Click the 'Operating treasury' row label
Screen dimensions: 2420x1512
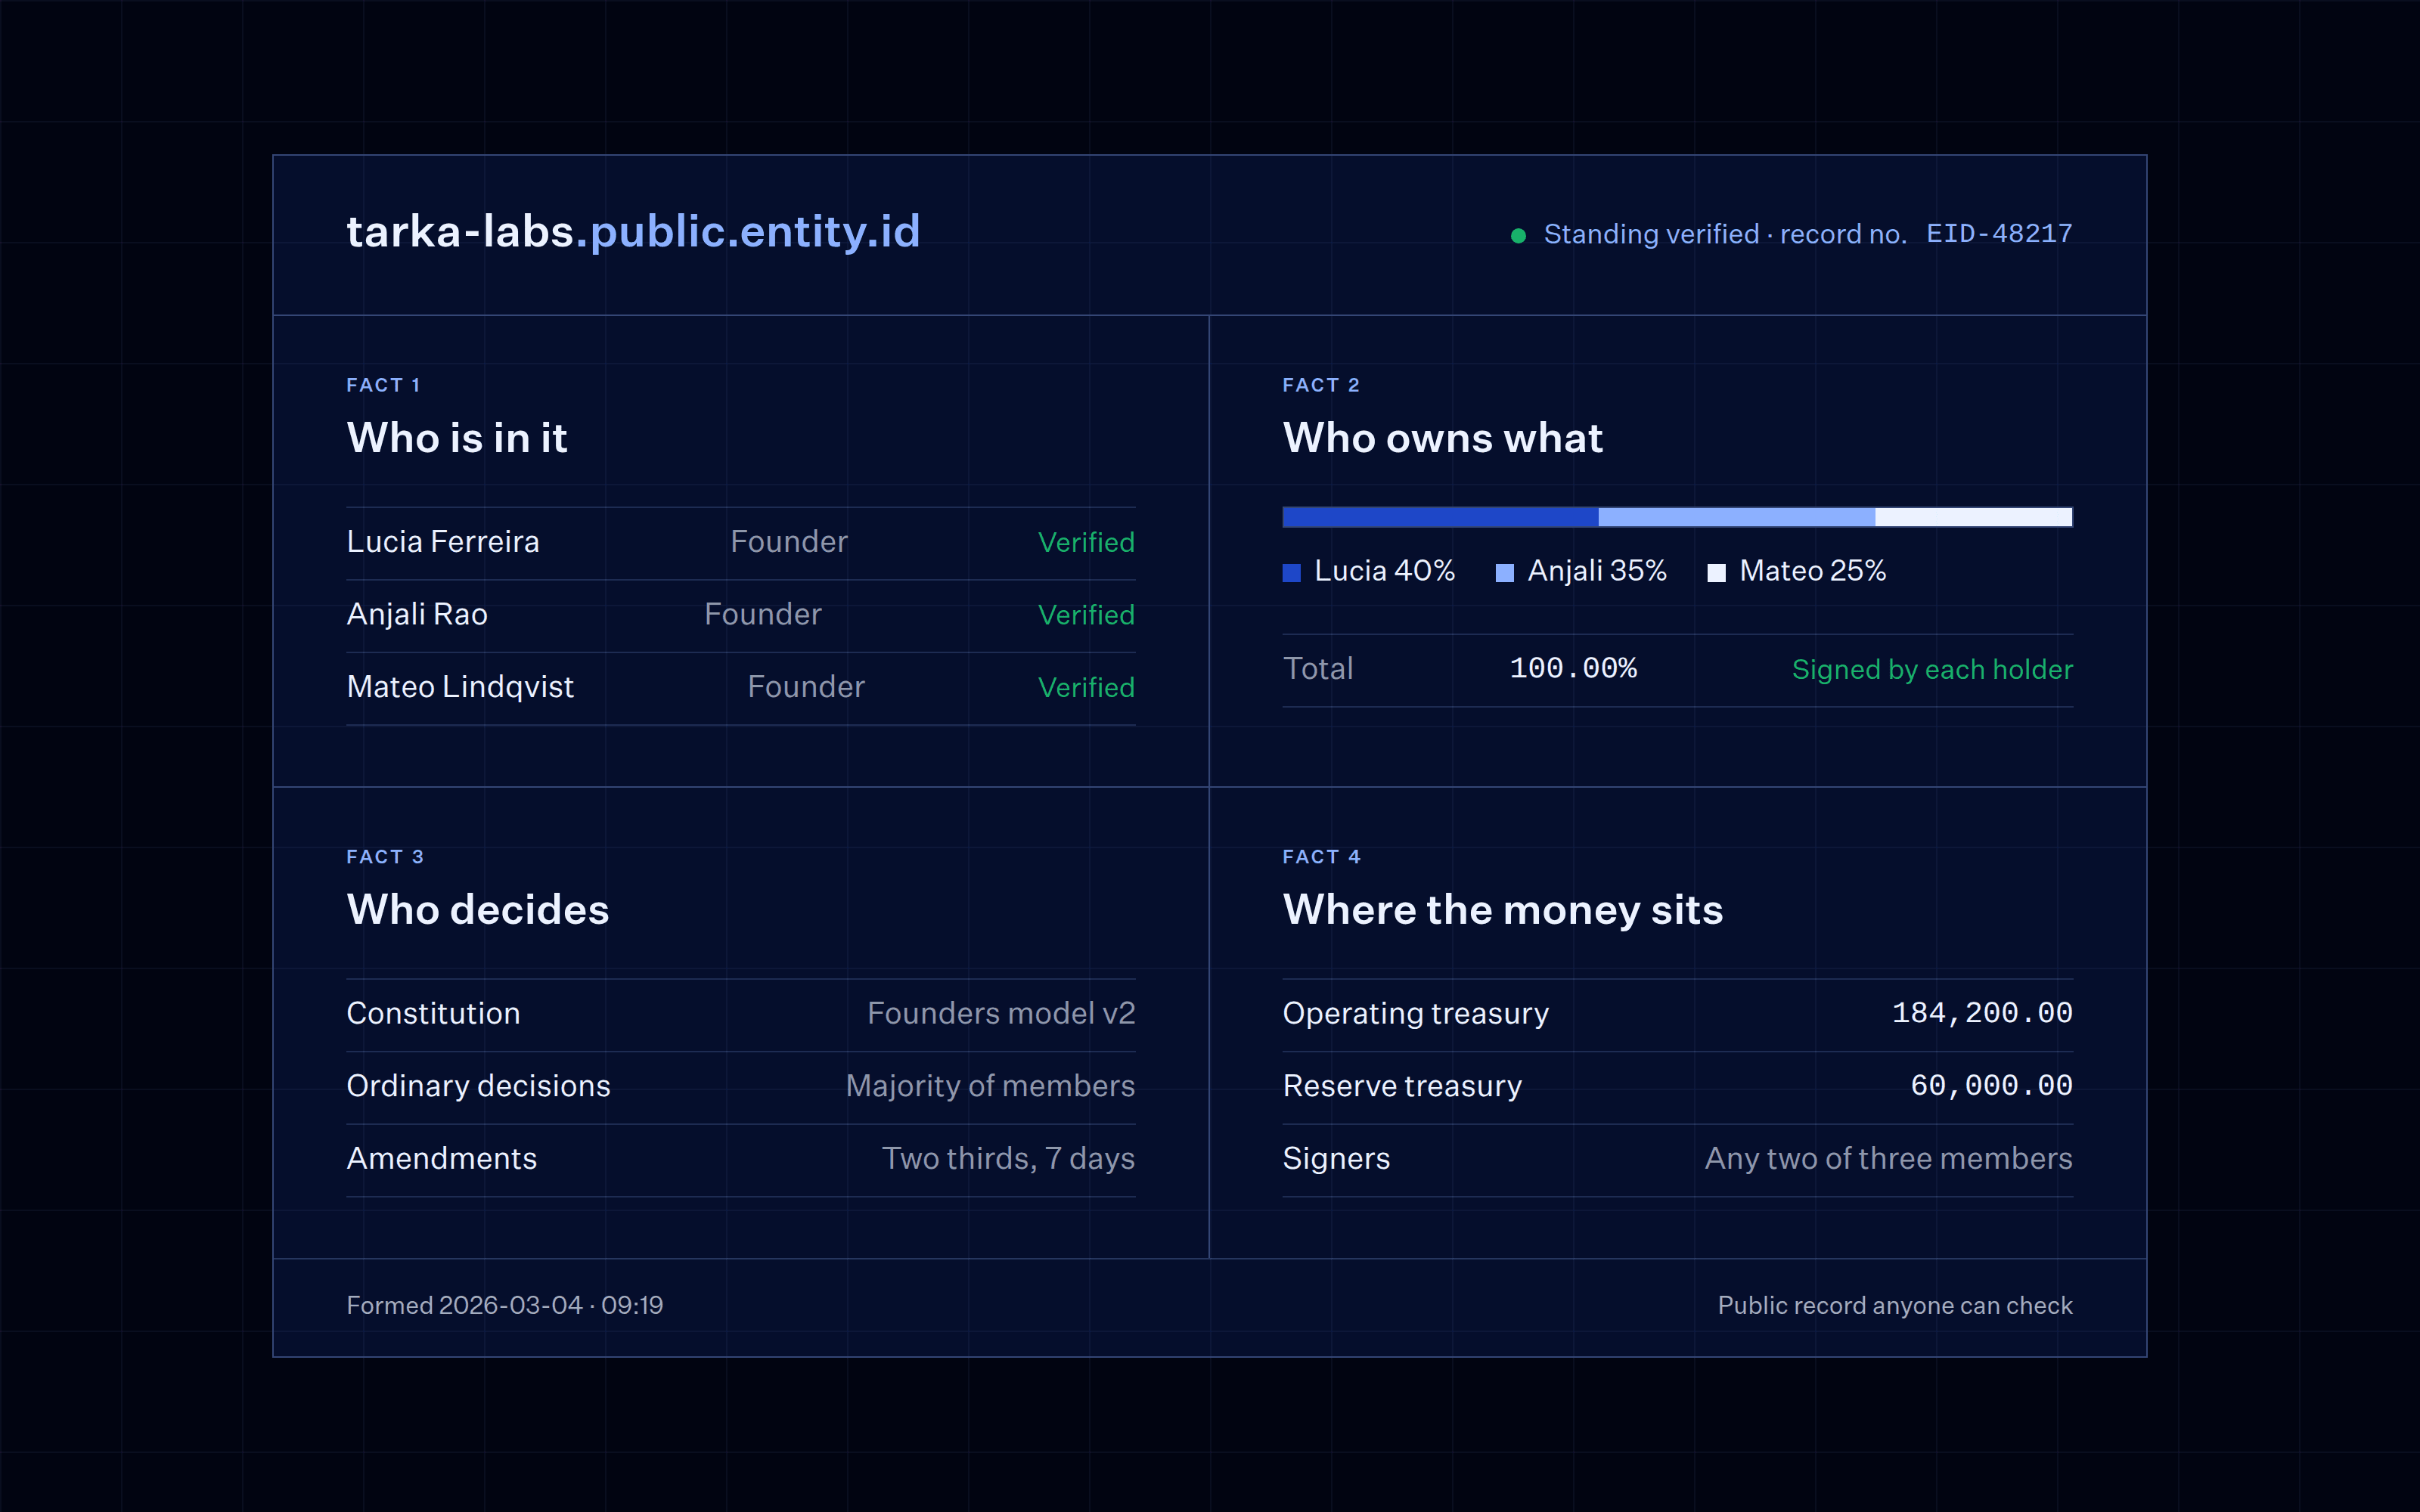click(x=1416, y=1014)
